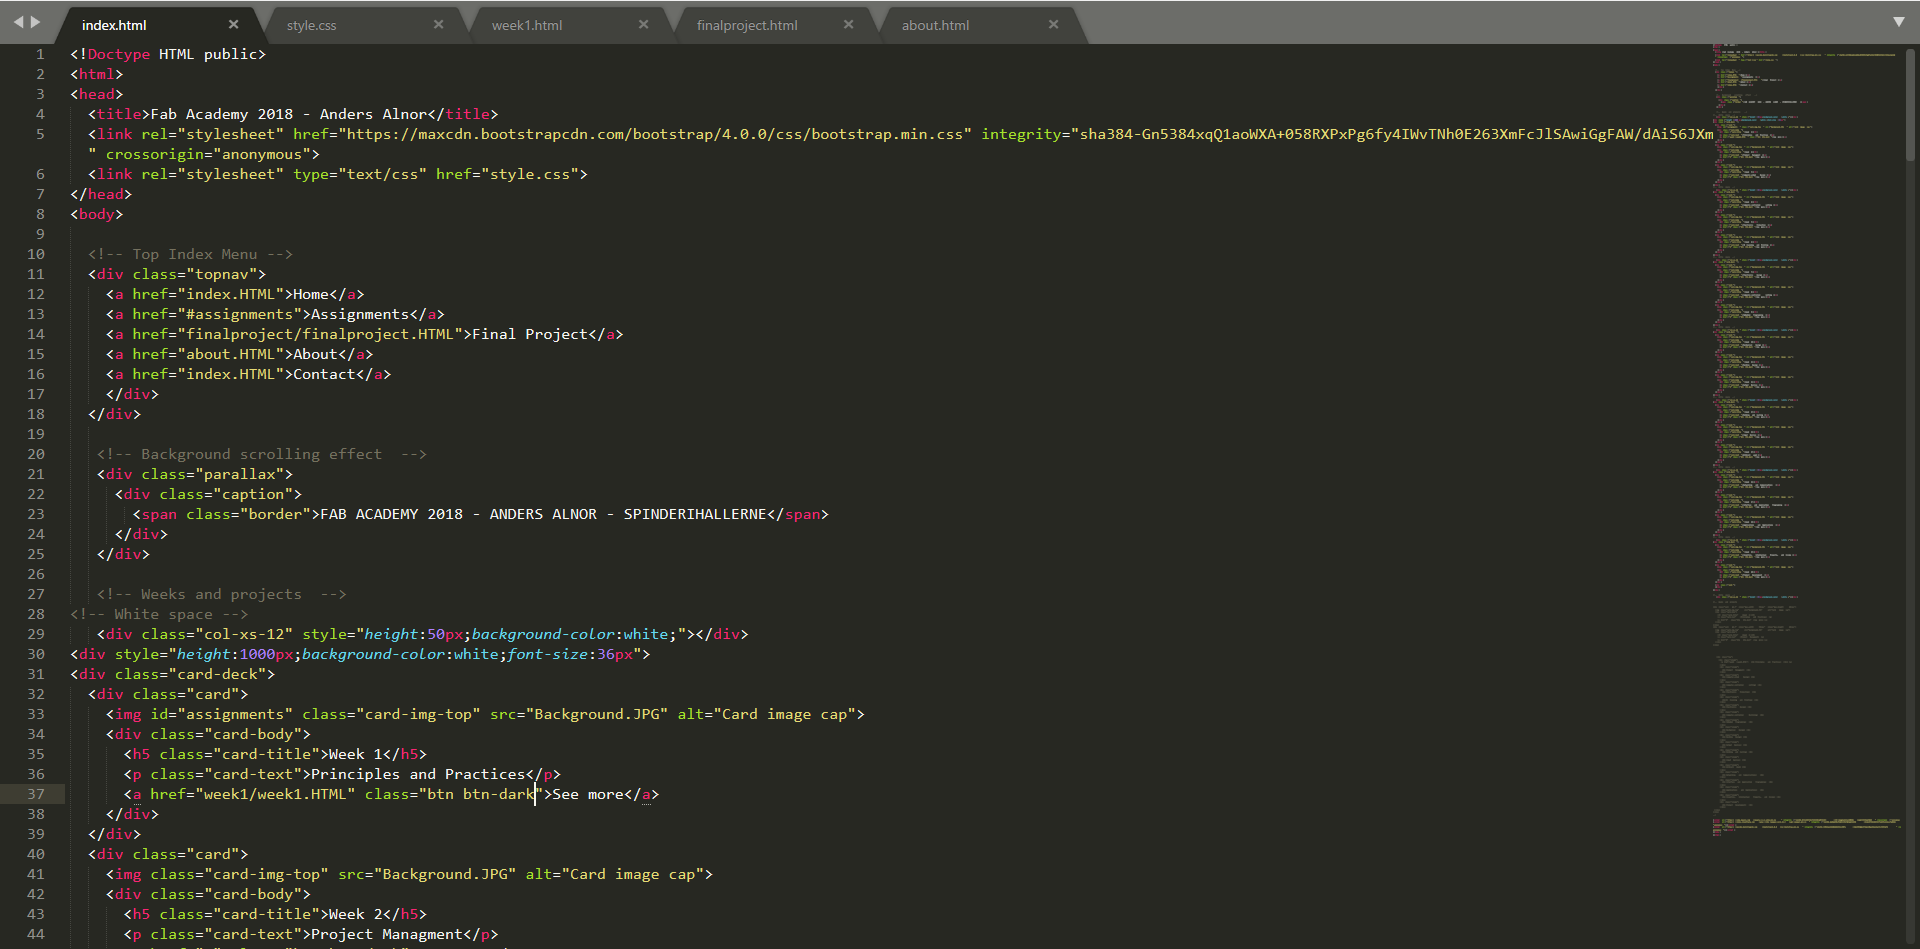Switch to the week1.html tab
Viewport: 1920px width, 949px height.
click(x=527, y=25)
